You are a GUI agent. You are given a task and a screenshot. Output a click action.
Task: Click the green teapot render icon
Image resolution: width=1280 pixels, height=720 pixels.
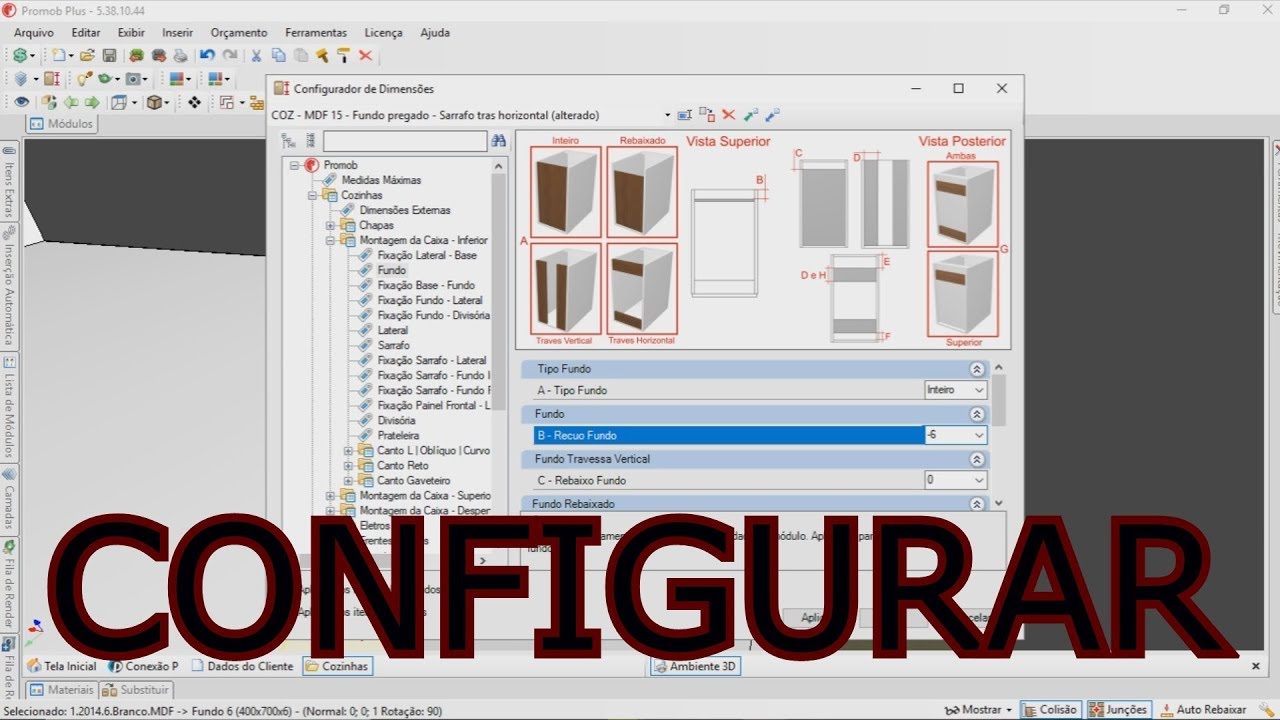coord(106,79)
